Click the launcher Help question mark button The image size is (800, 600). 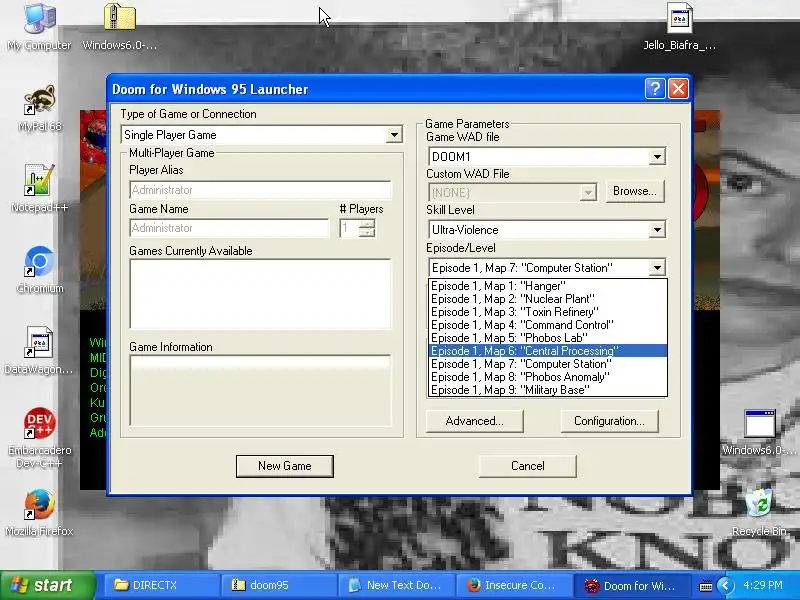pyautogui.click(x=655, y=89)
